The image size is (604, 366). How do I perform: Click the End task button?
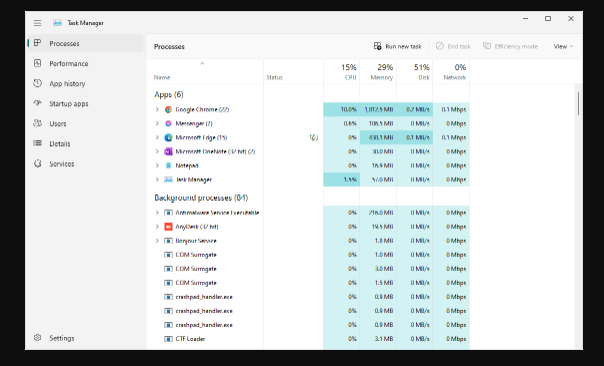click(453, 46)
